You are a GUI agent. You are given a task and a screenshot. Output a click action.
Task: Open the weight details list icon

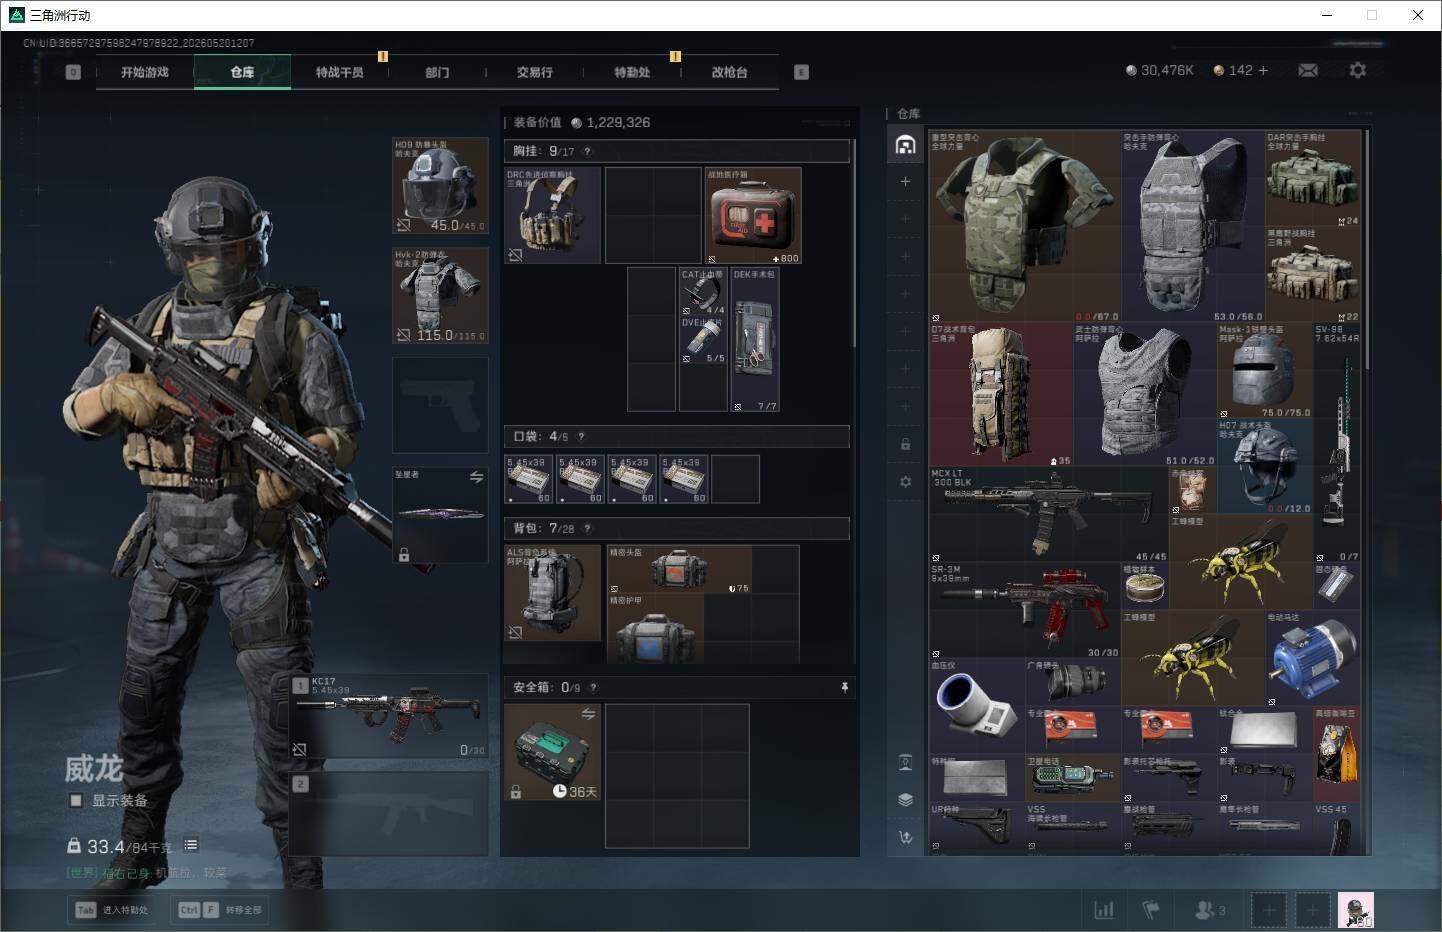coord(190,845)
